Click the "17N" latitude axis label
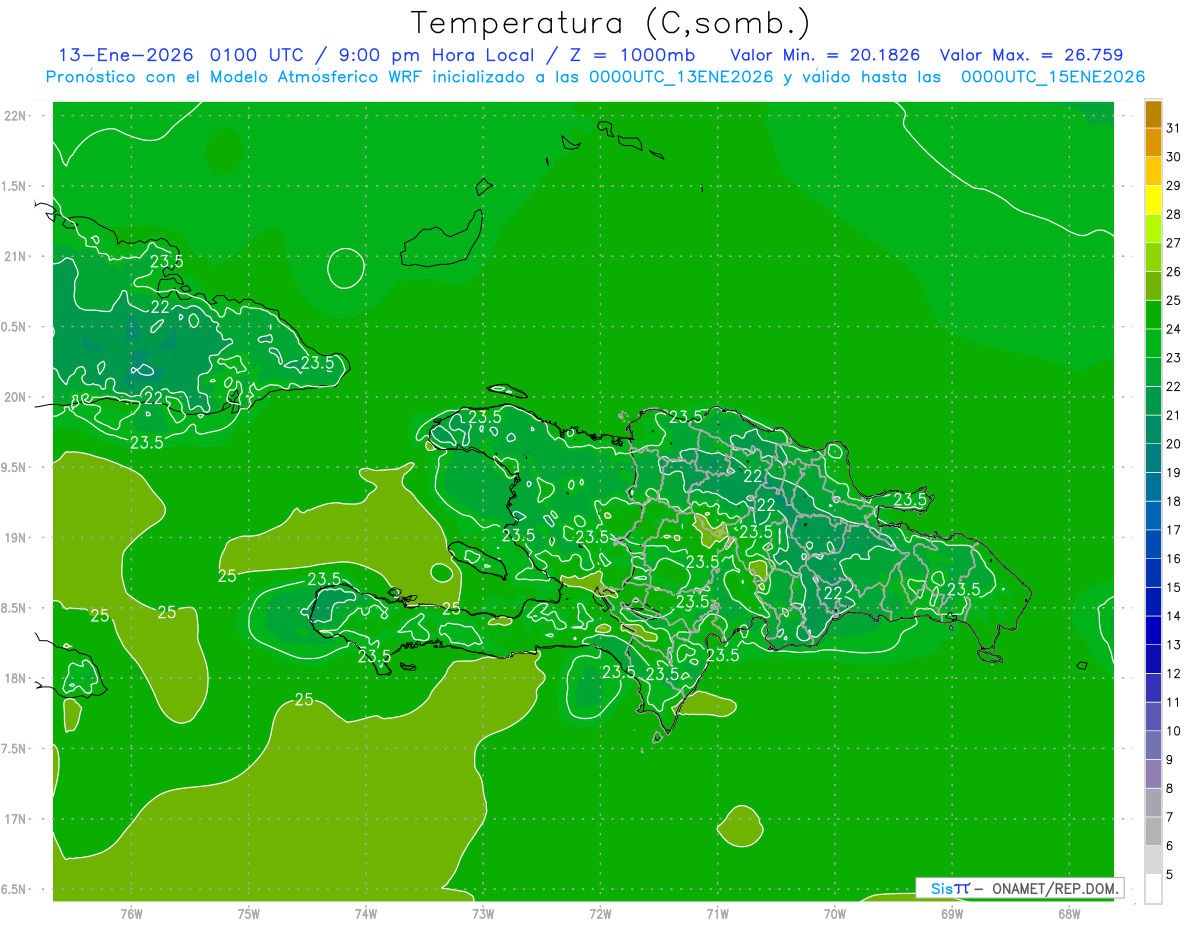Viewport: 1200px width, 927px height. 16,819
